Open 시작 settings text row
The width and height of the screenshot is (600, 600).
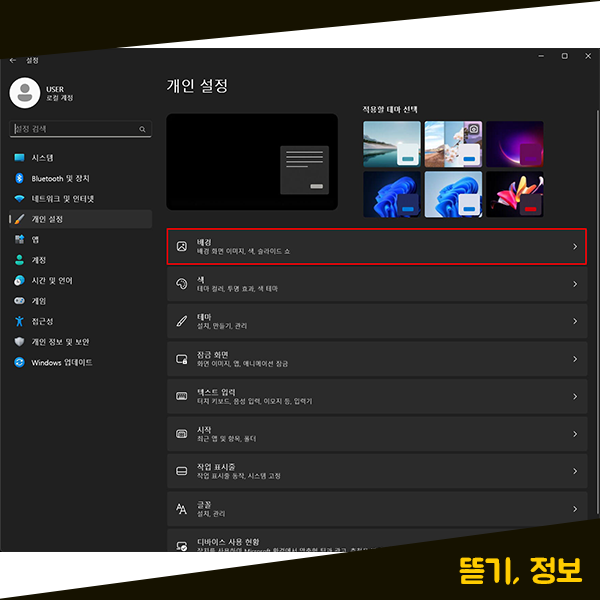pos(377,434)
